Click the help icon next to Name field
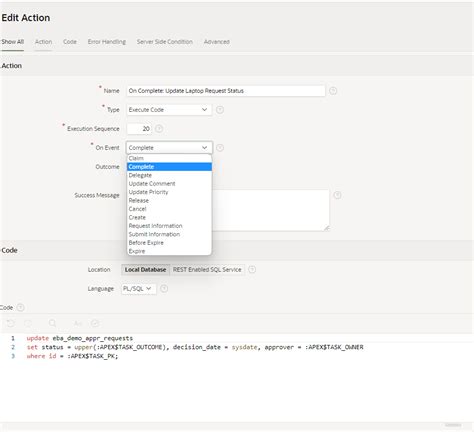474x432 pixels. (x=333, y=91)
